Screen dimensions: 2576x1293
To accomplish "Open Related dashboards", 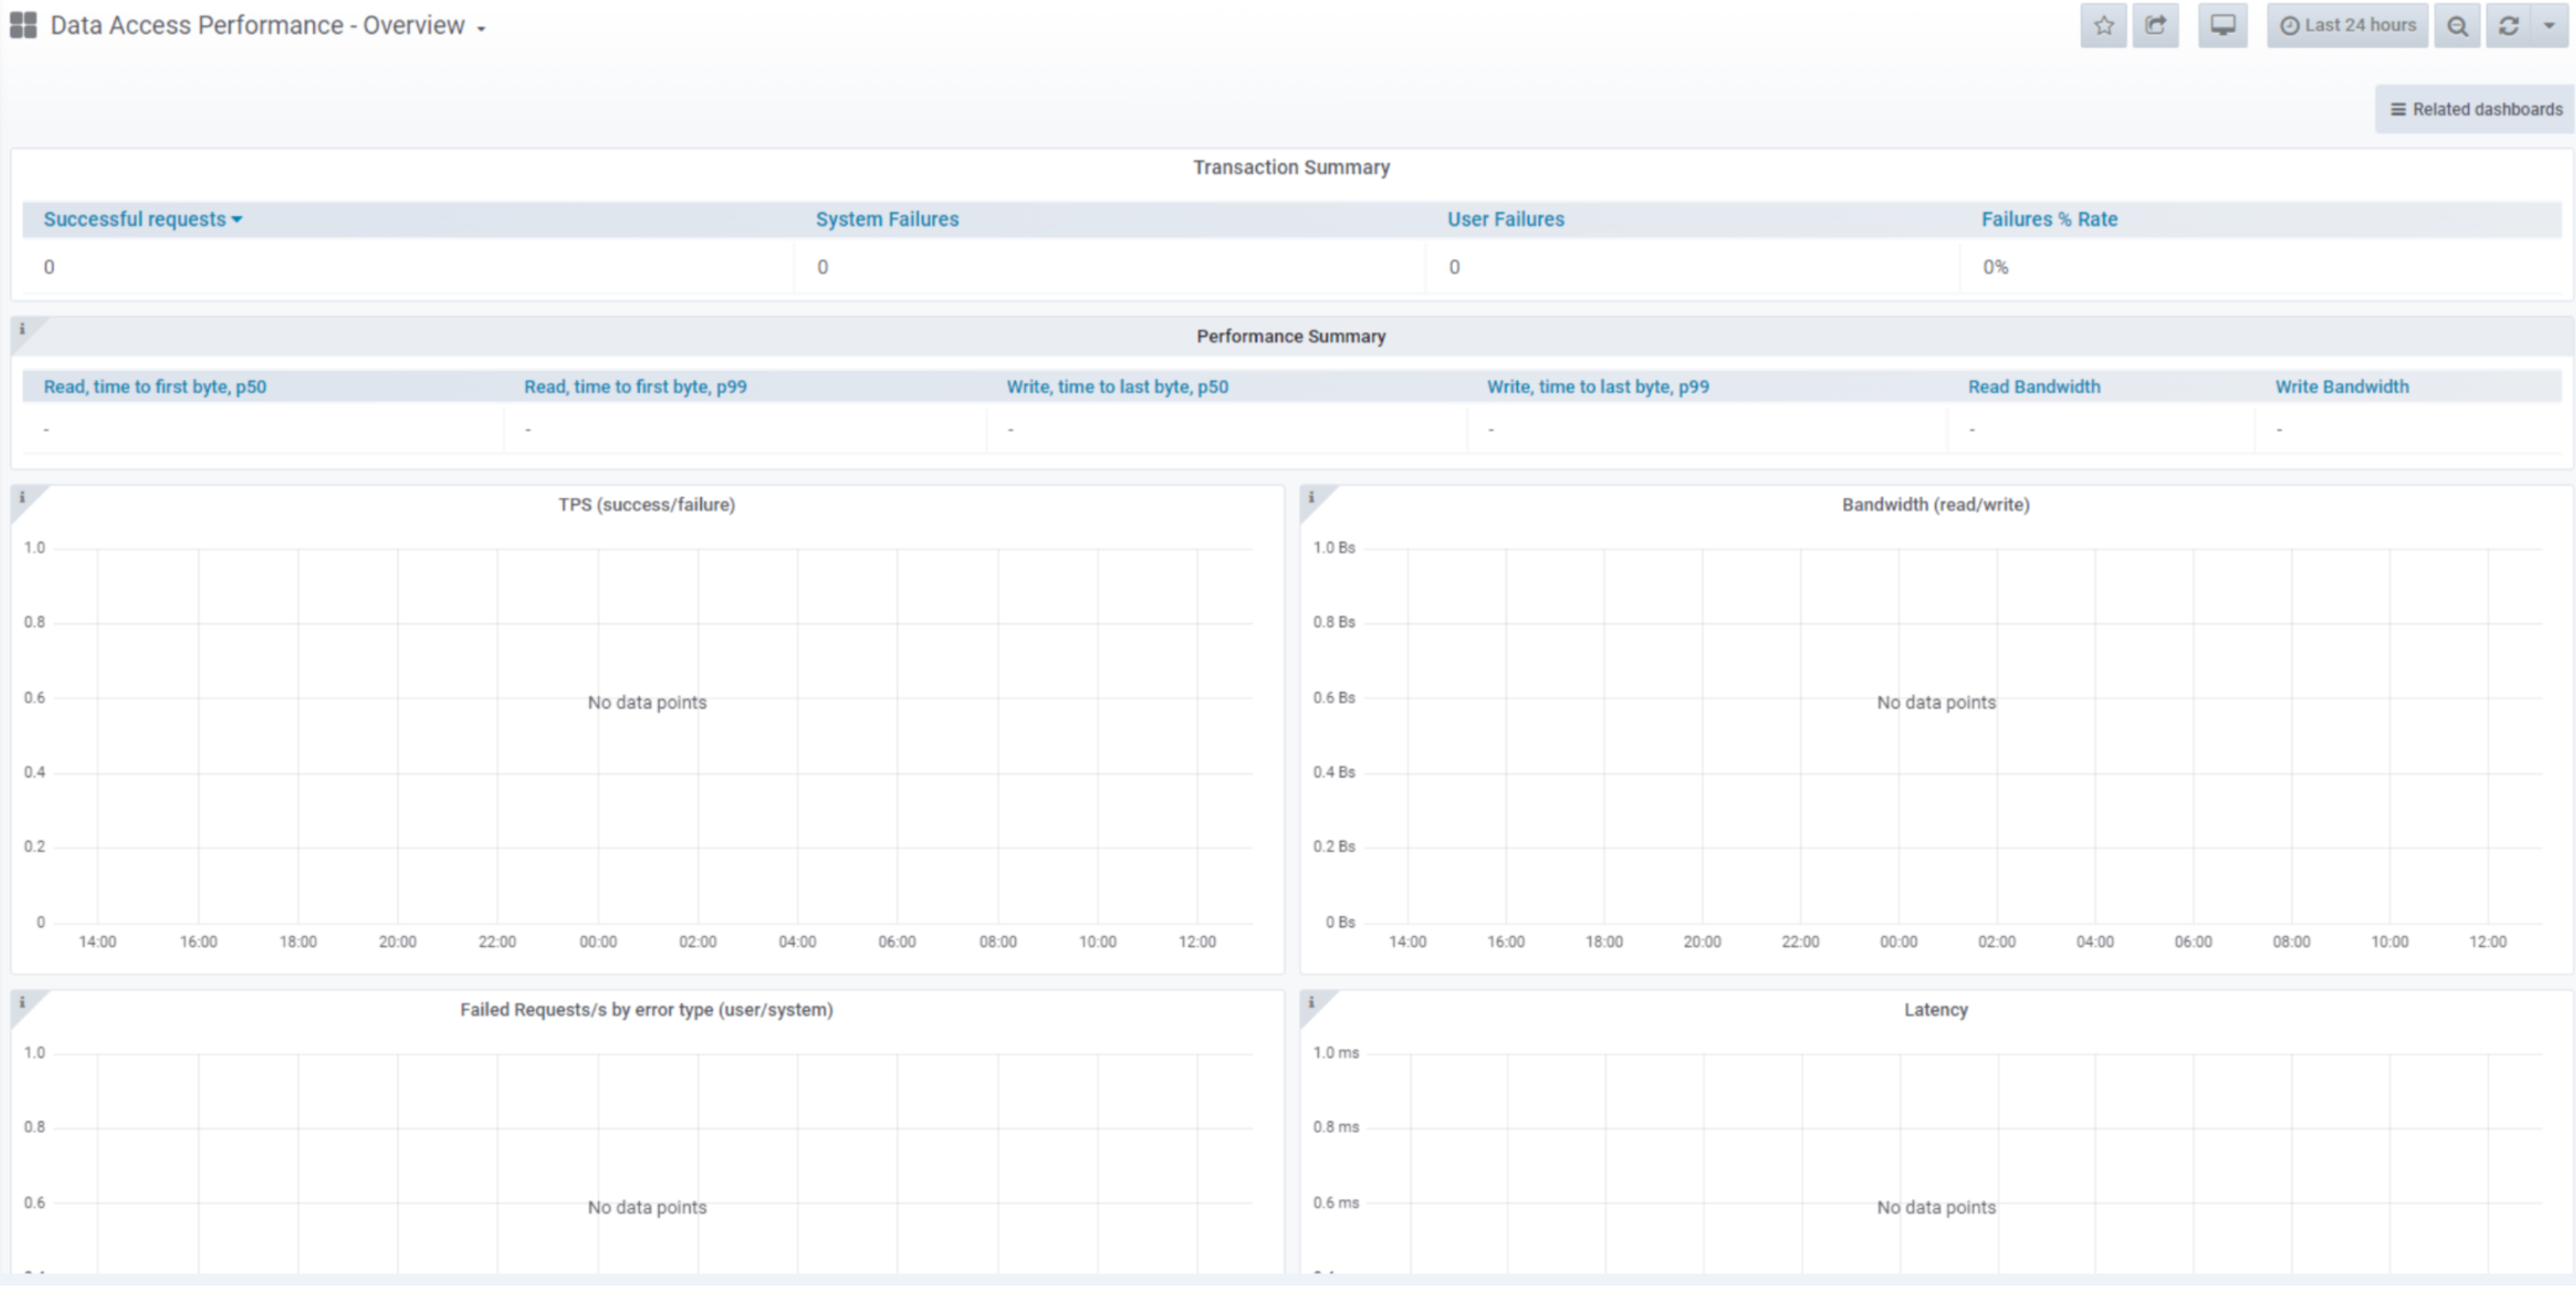I will click(x=2473, y=108).
